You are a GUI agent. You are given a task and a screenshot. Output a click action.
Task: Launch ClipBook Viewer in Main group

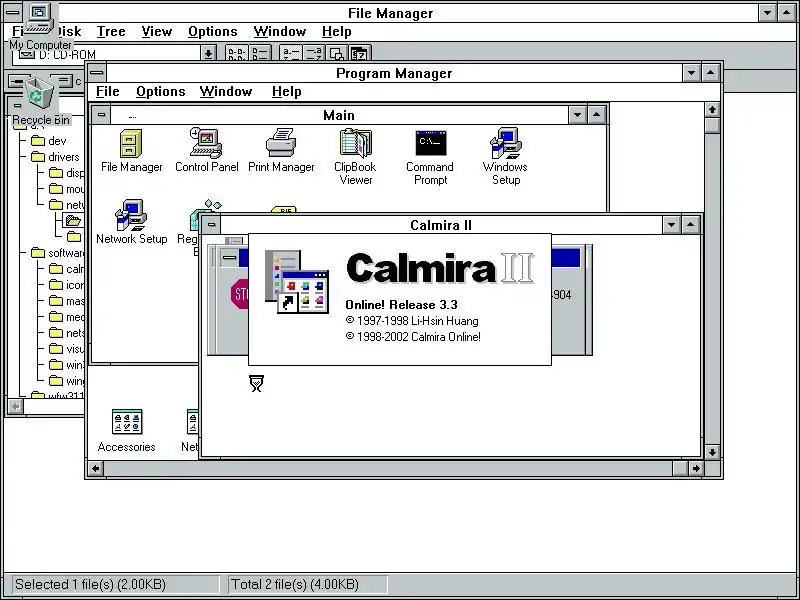pyautogui.click(x=355, y=157)
